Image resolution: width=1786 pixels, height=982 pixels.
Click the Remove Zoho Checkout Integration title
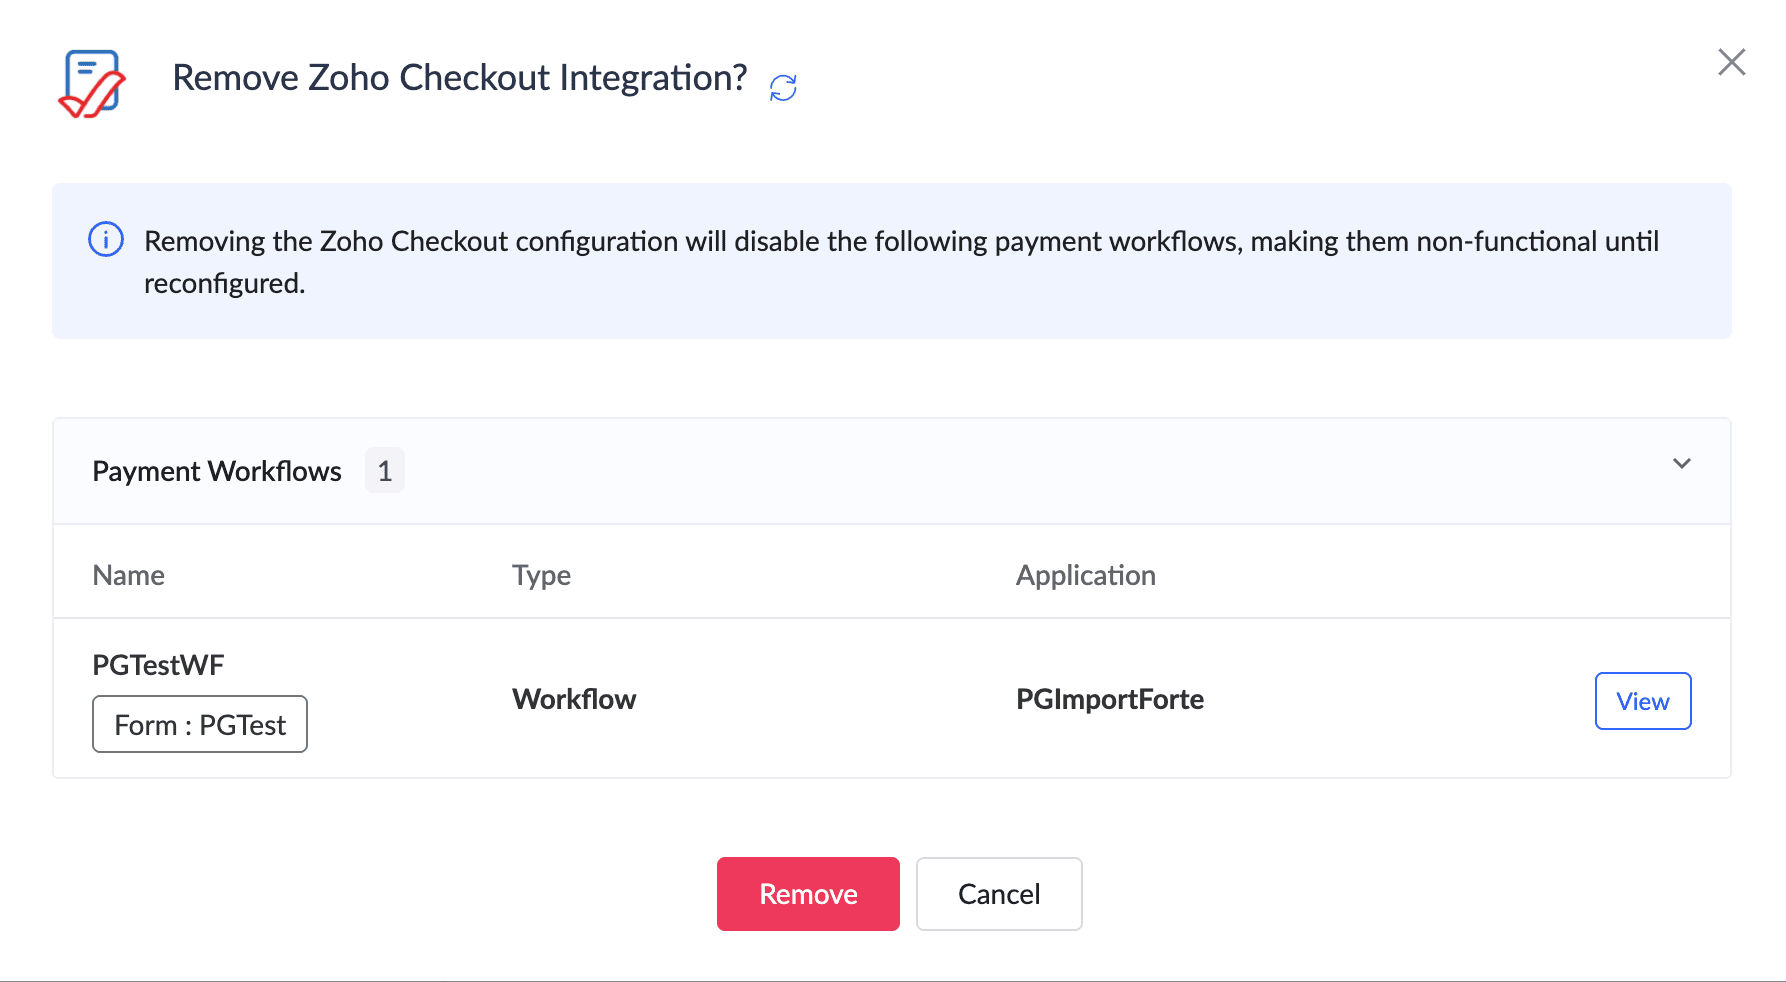(x=459, y=78)
